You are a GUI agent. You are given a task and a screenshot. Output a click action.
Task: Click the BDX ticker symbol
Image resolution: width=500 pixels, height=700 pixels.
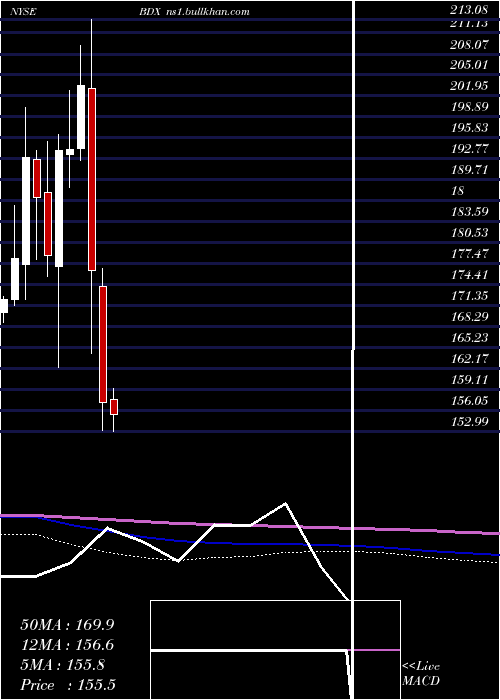point(150,12)
